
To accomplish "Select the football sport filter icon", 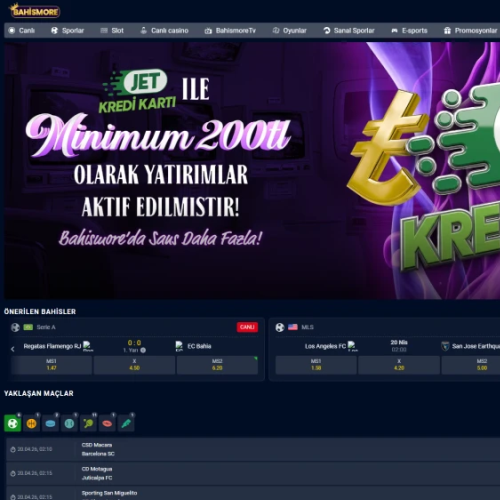I will tap(13, 424).
